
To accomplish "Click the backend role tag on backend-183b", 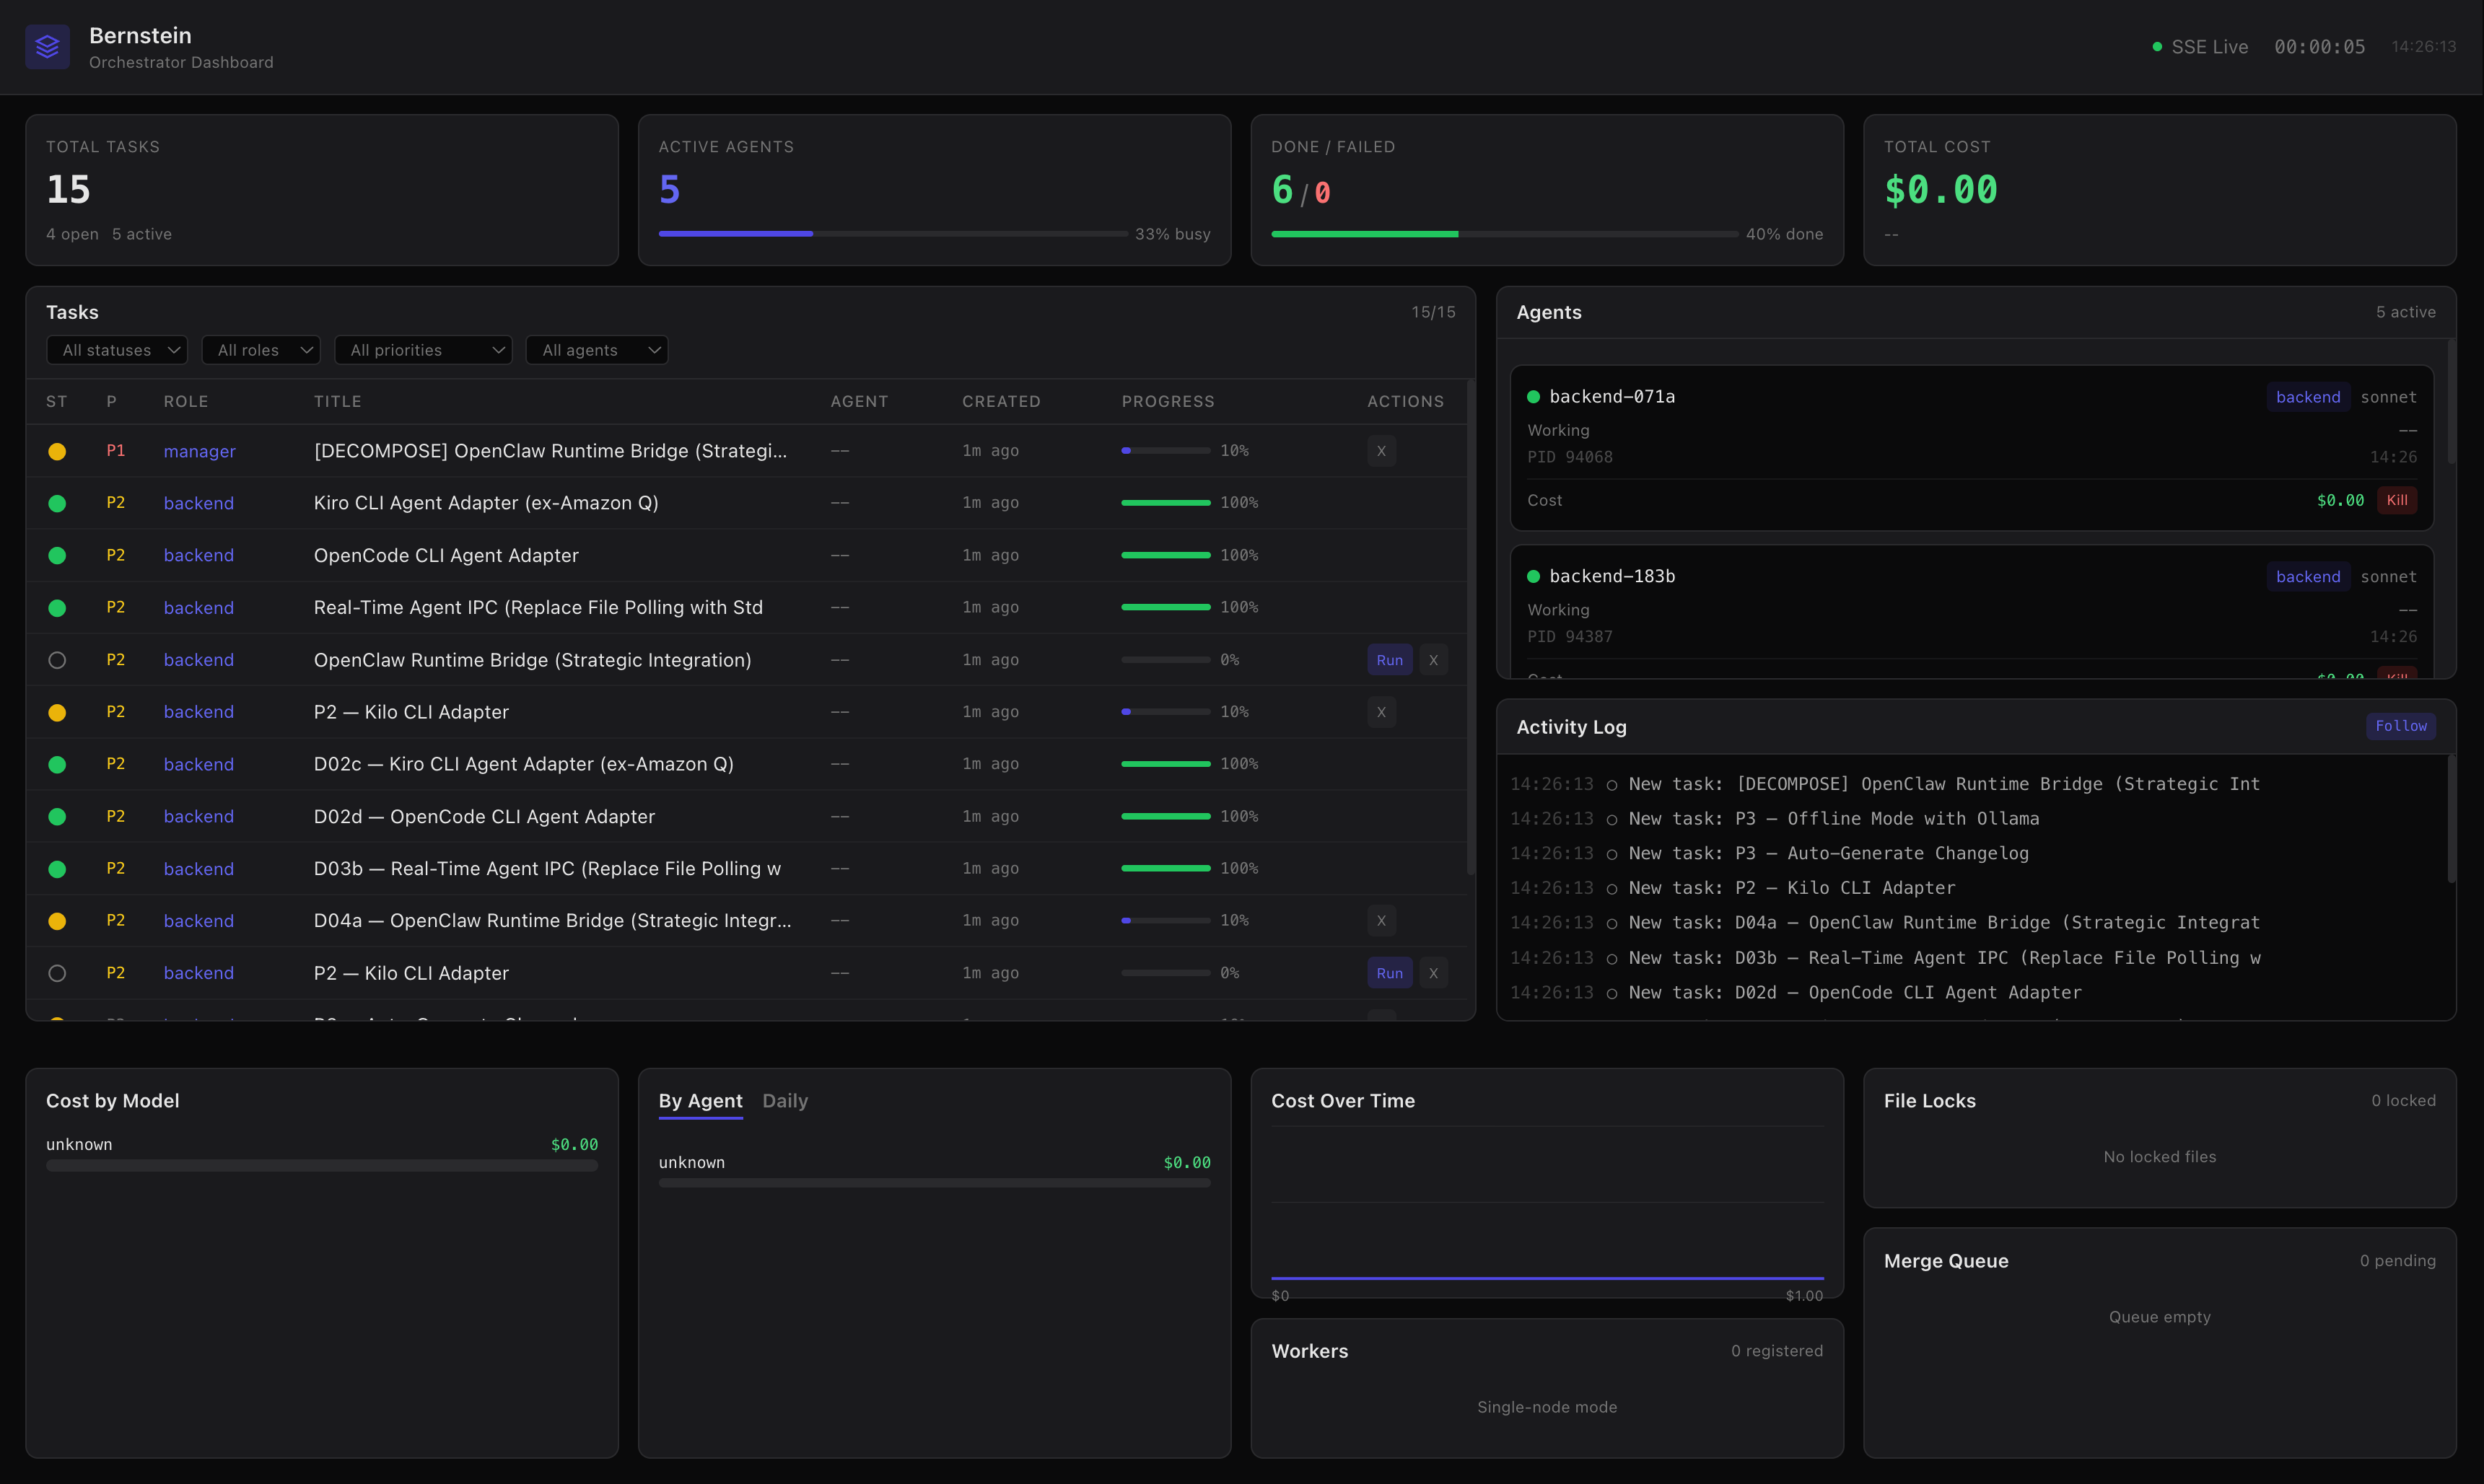I will [x=2308, y=577].
